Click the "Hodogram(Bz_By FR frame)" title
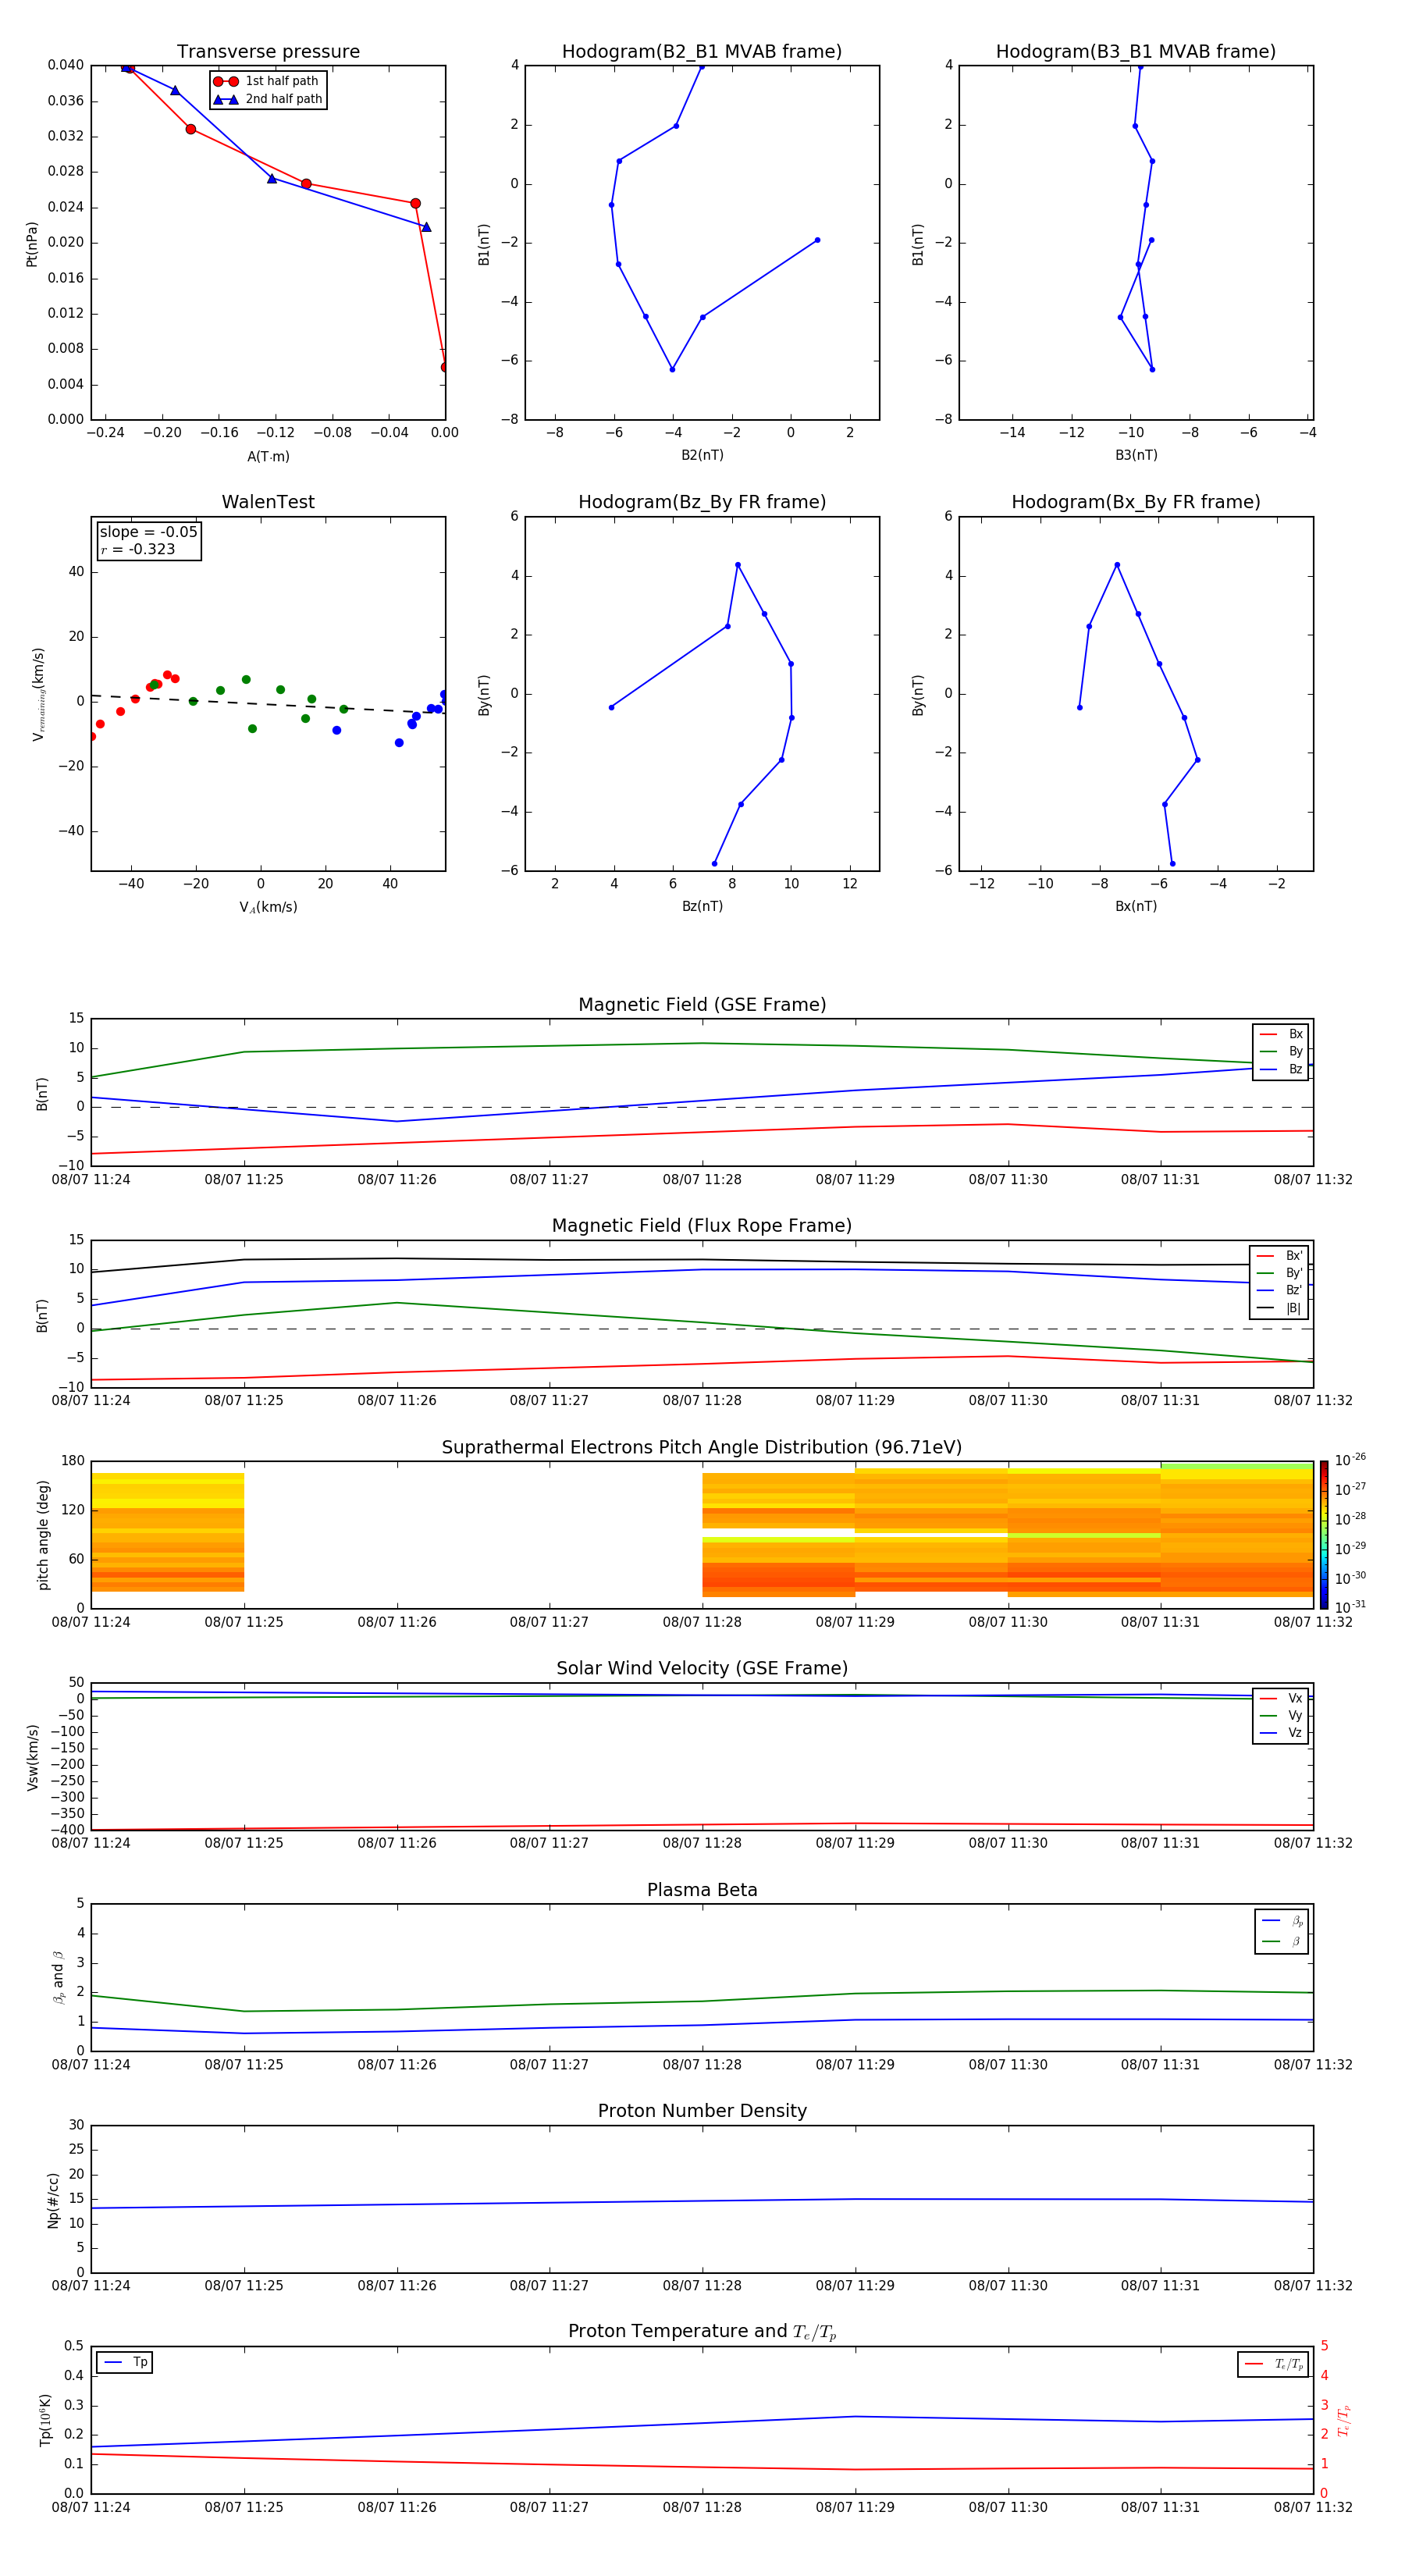Viewport: 1405px width, 2576px height. tap(702, 502)
